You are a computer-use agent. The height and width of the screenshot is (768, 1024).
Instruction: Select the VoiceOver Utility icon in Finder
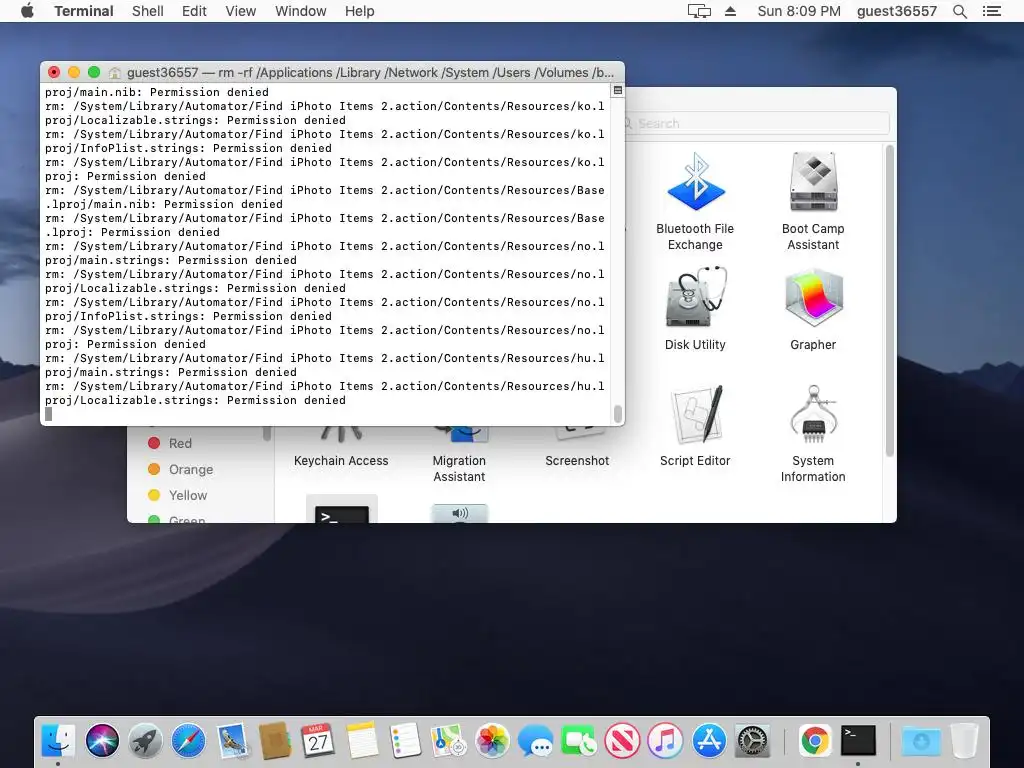[x=460, y=513]
